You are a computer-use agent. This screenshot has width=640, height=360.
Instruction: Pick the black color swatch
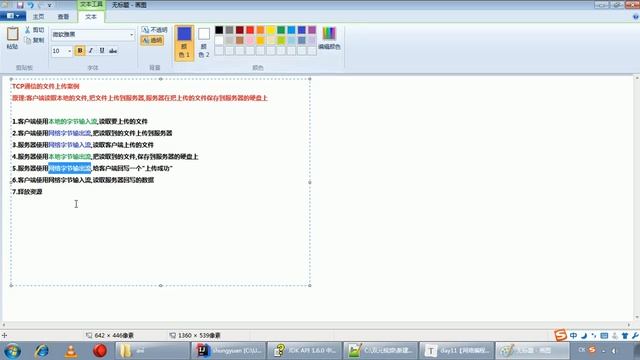coord(219,30)
